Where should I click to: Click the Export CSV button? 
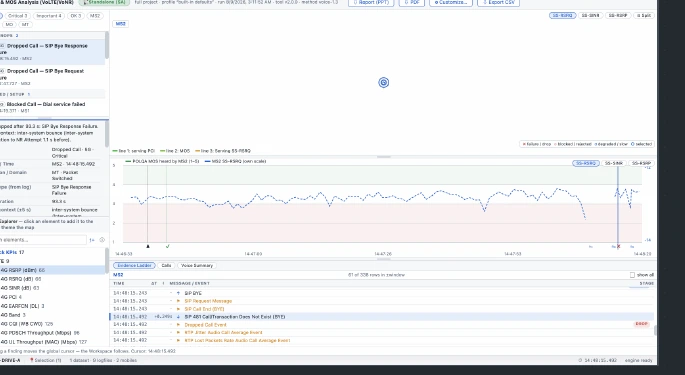pos(498,3)
